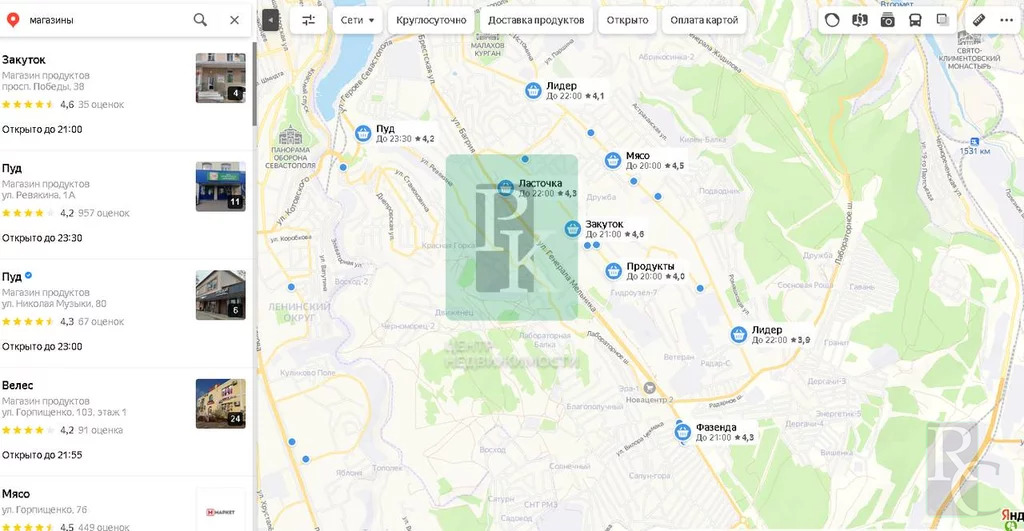The image size is (1024, 531).
Task: Click the 957 оценок text
Action: pos(104,213)
